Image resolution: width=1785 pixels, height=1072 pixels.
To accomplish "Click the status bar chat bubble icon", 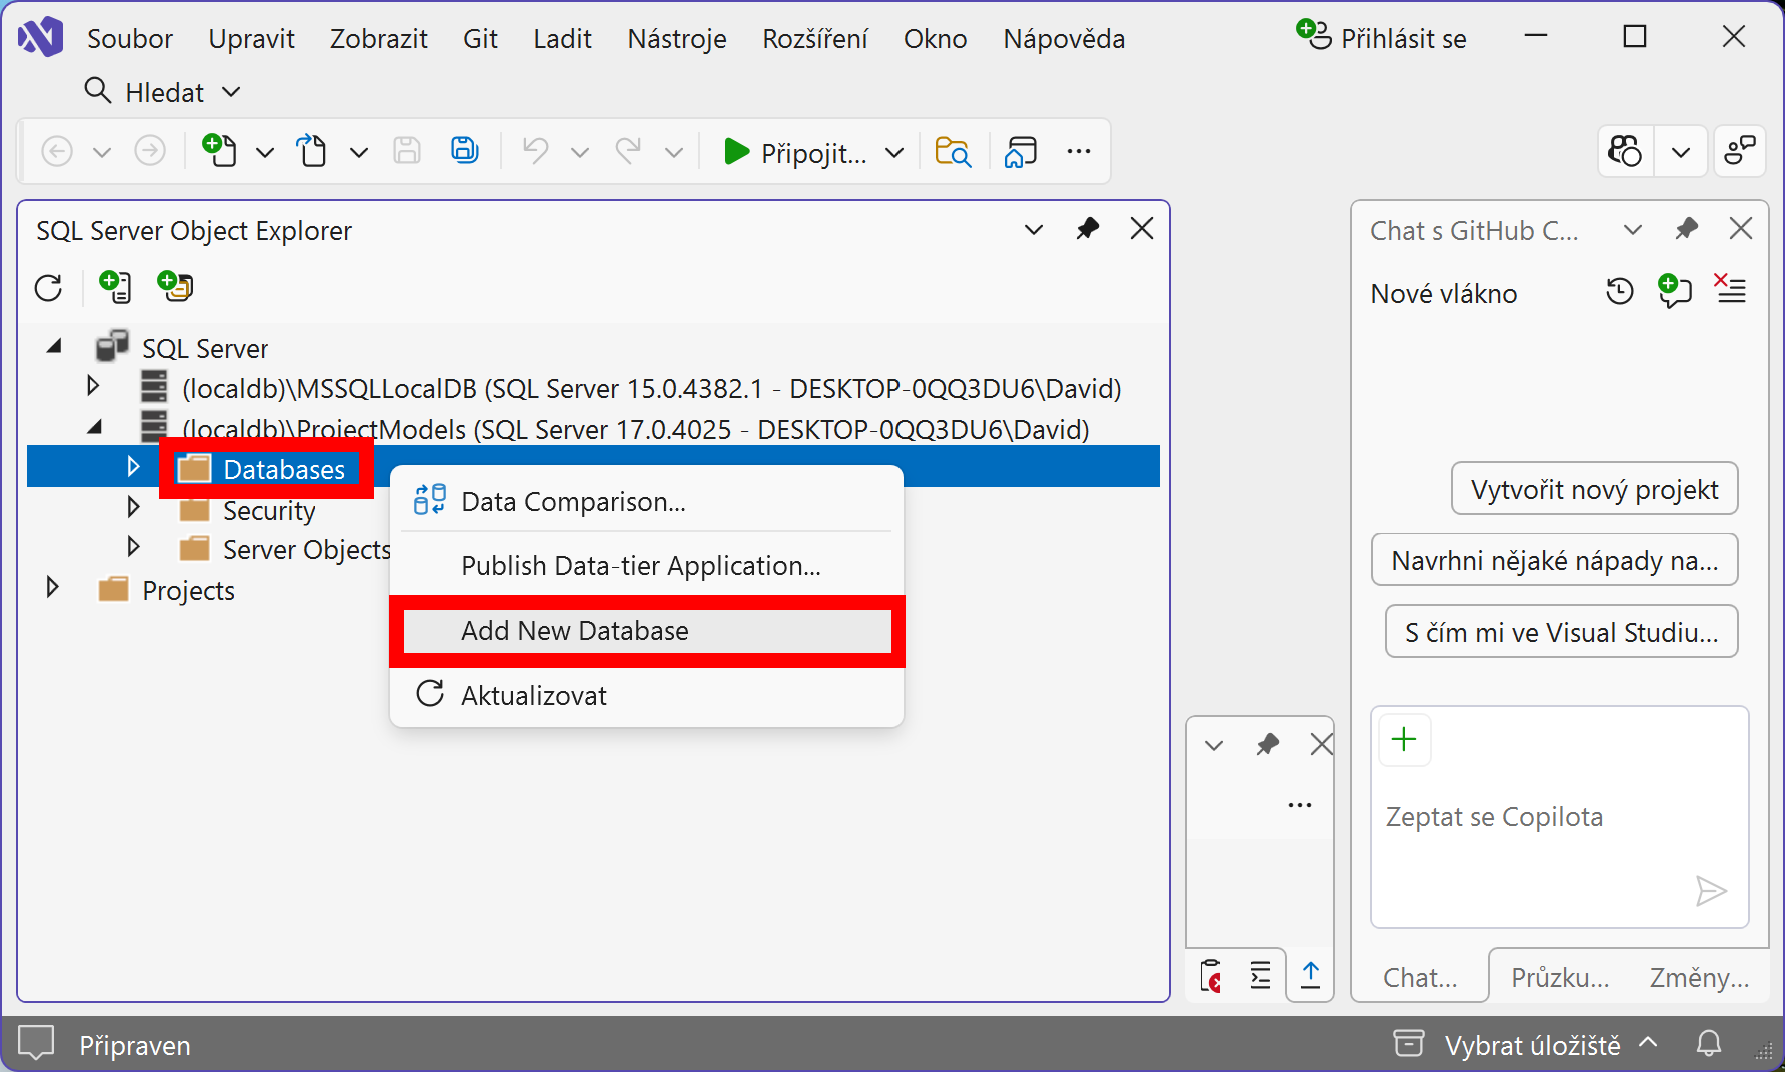I will [36, 1044].
